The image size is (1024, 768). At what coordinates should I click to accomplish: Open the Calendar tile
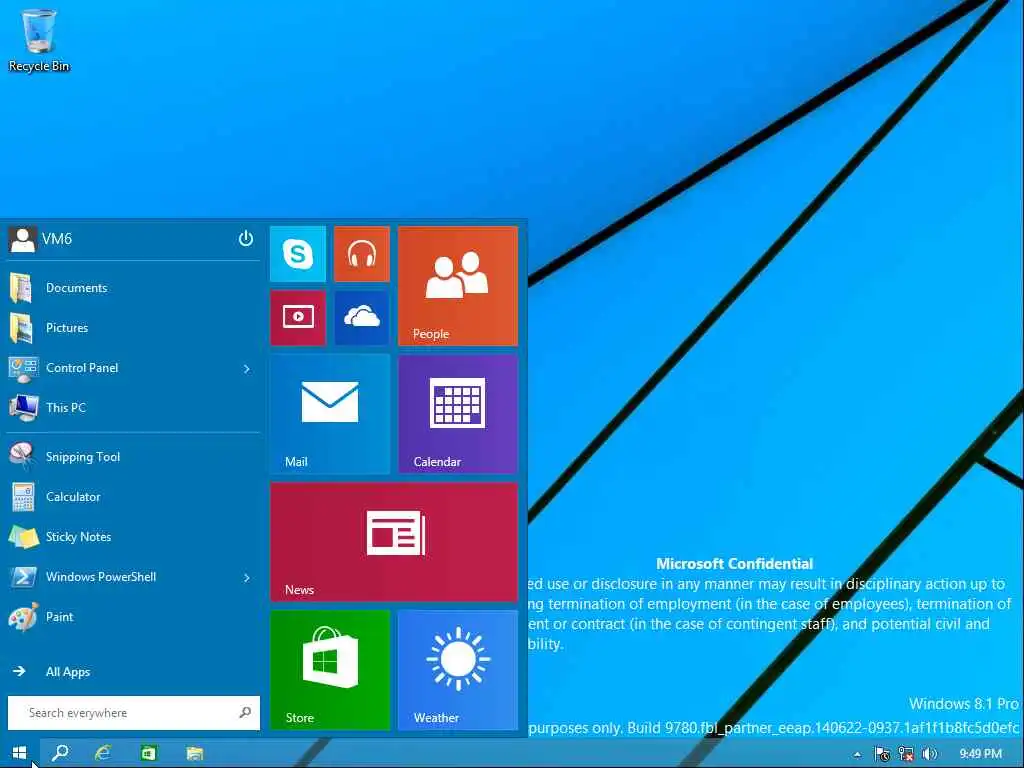coord(458,414)
